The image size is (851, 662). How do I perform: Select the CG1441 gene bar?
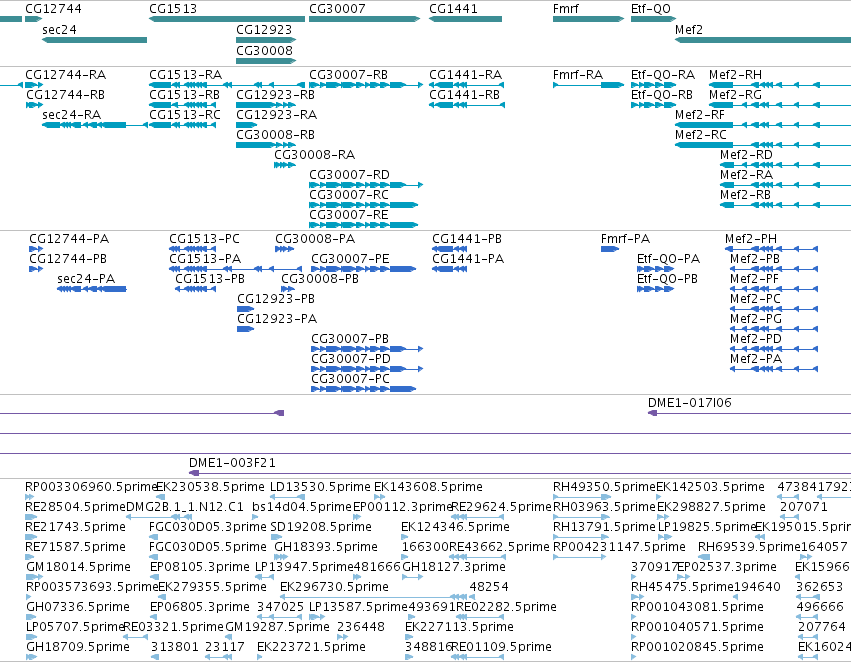point(465,19)
